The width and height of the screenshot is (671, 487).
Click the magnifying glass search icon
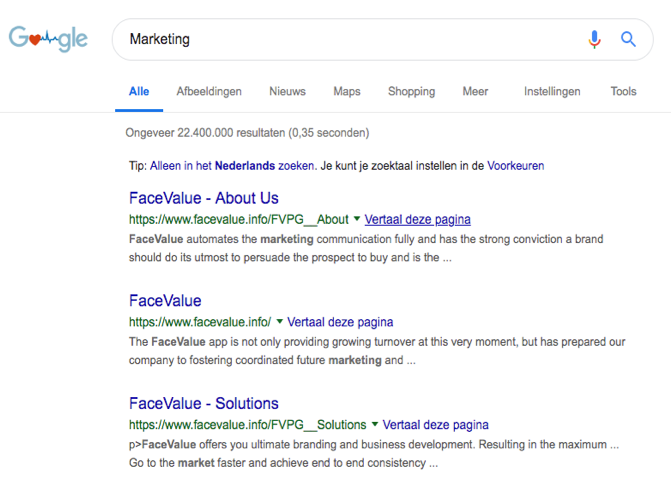coord(628,39)
